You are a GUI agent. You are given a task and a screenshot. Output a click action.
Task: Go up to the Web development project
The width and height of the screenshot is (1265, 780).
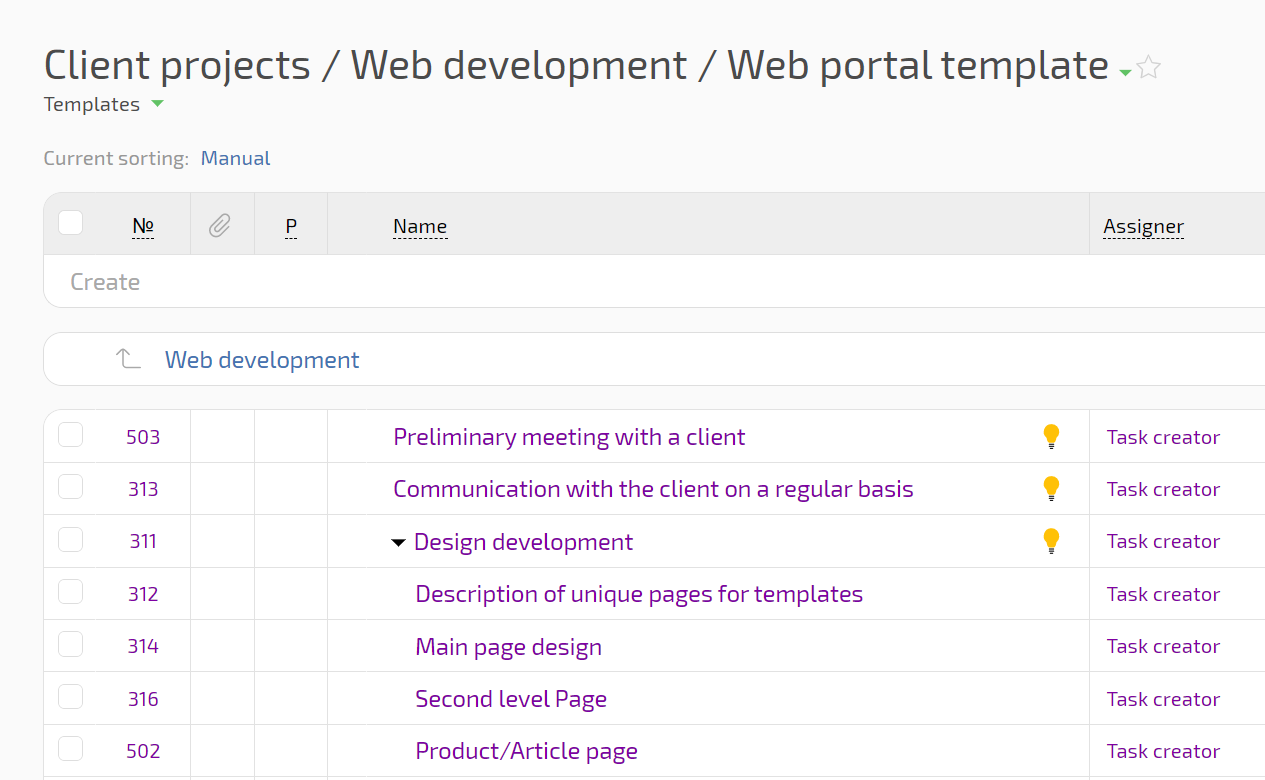262,360
